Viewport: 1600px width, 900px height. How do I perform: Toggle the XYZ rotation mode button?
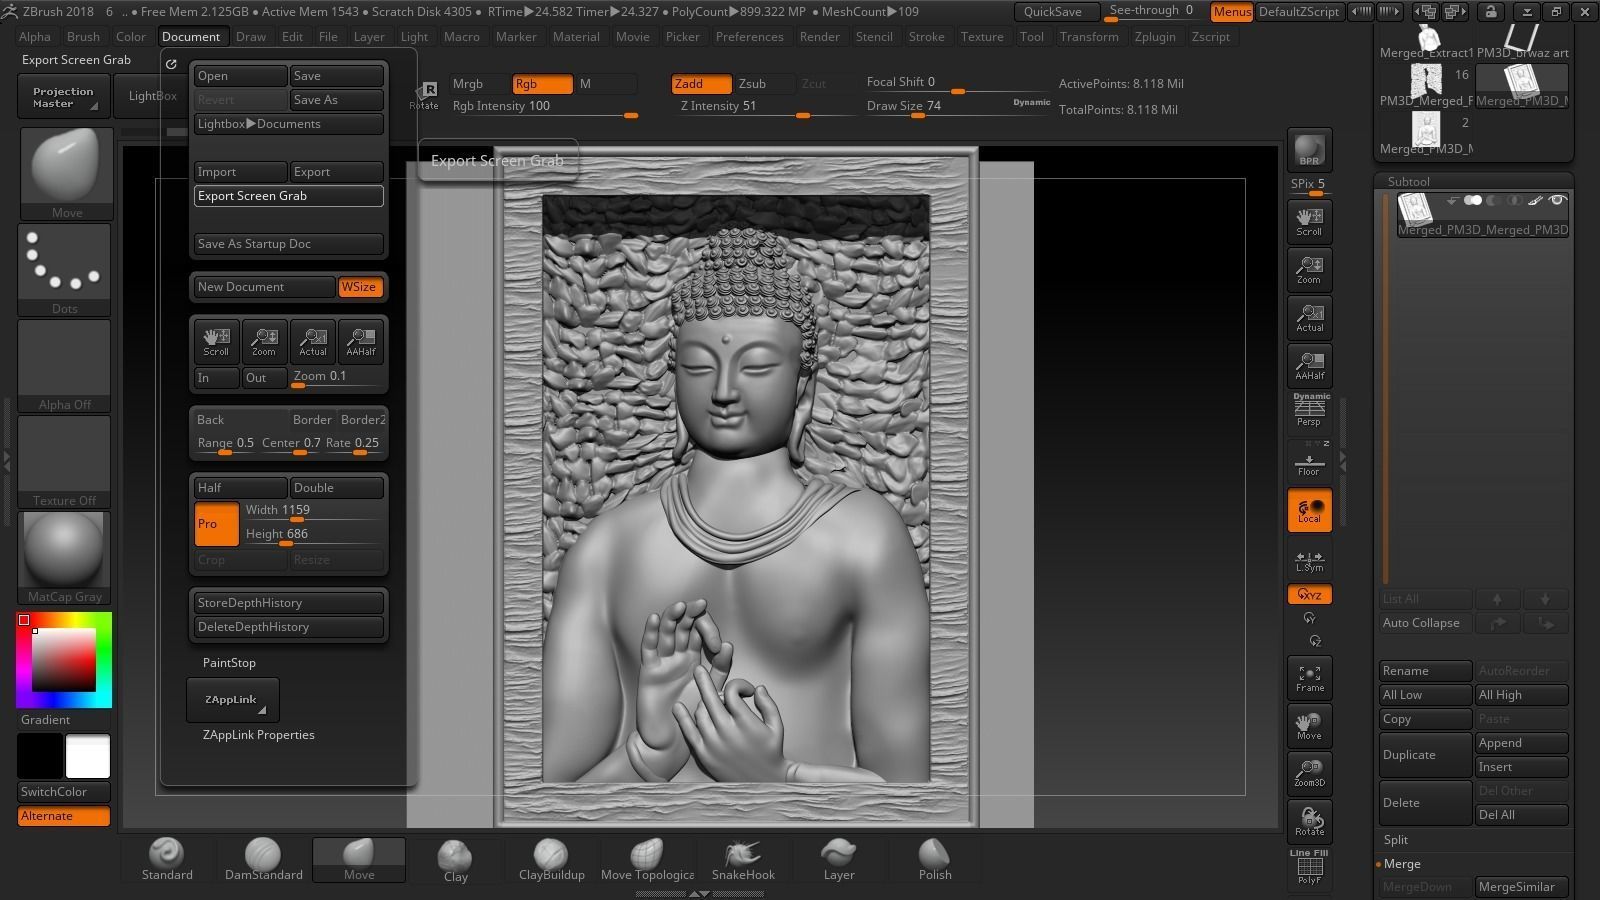click(x=1309, y=595)
